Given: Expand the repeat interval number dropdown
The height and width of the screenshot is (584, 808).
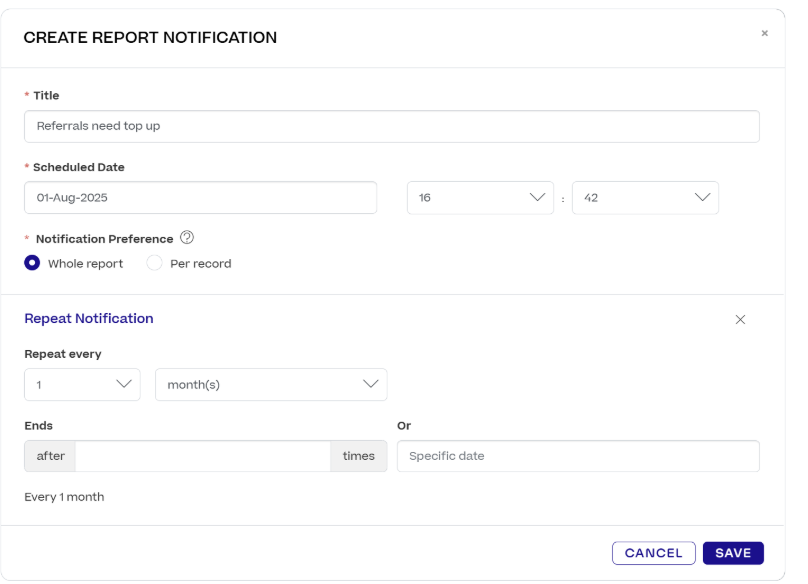Looking at the screenshot, I should [82, 384].
